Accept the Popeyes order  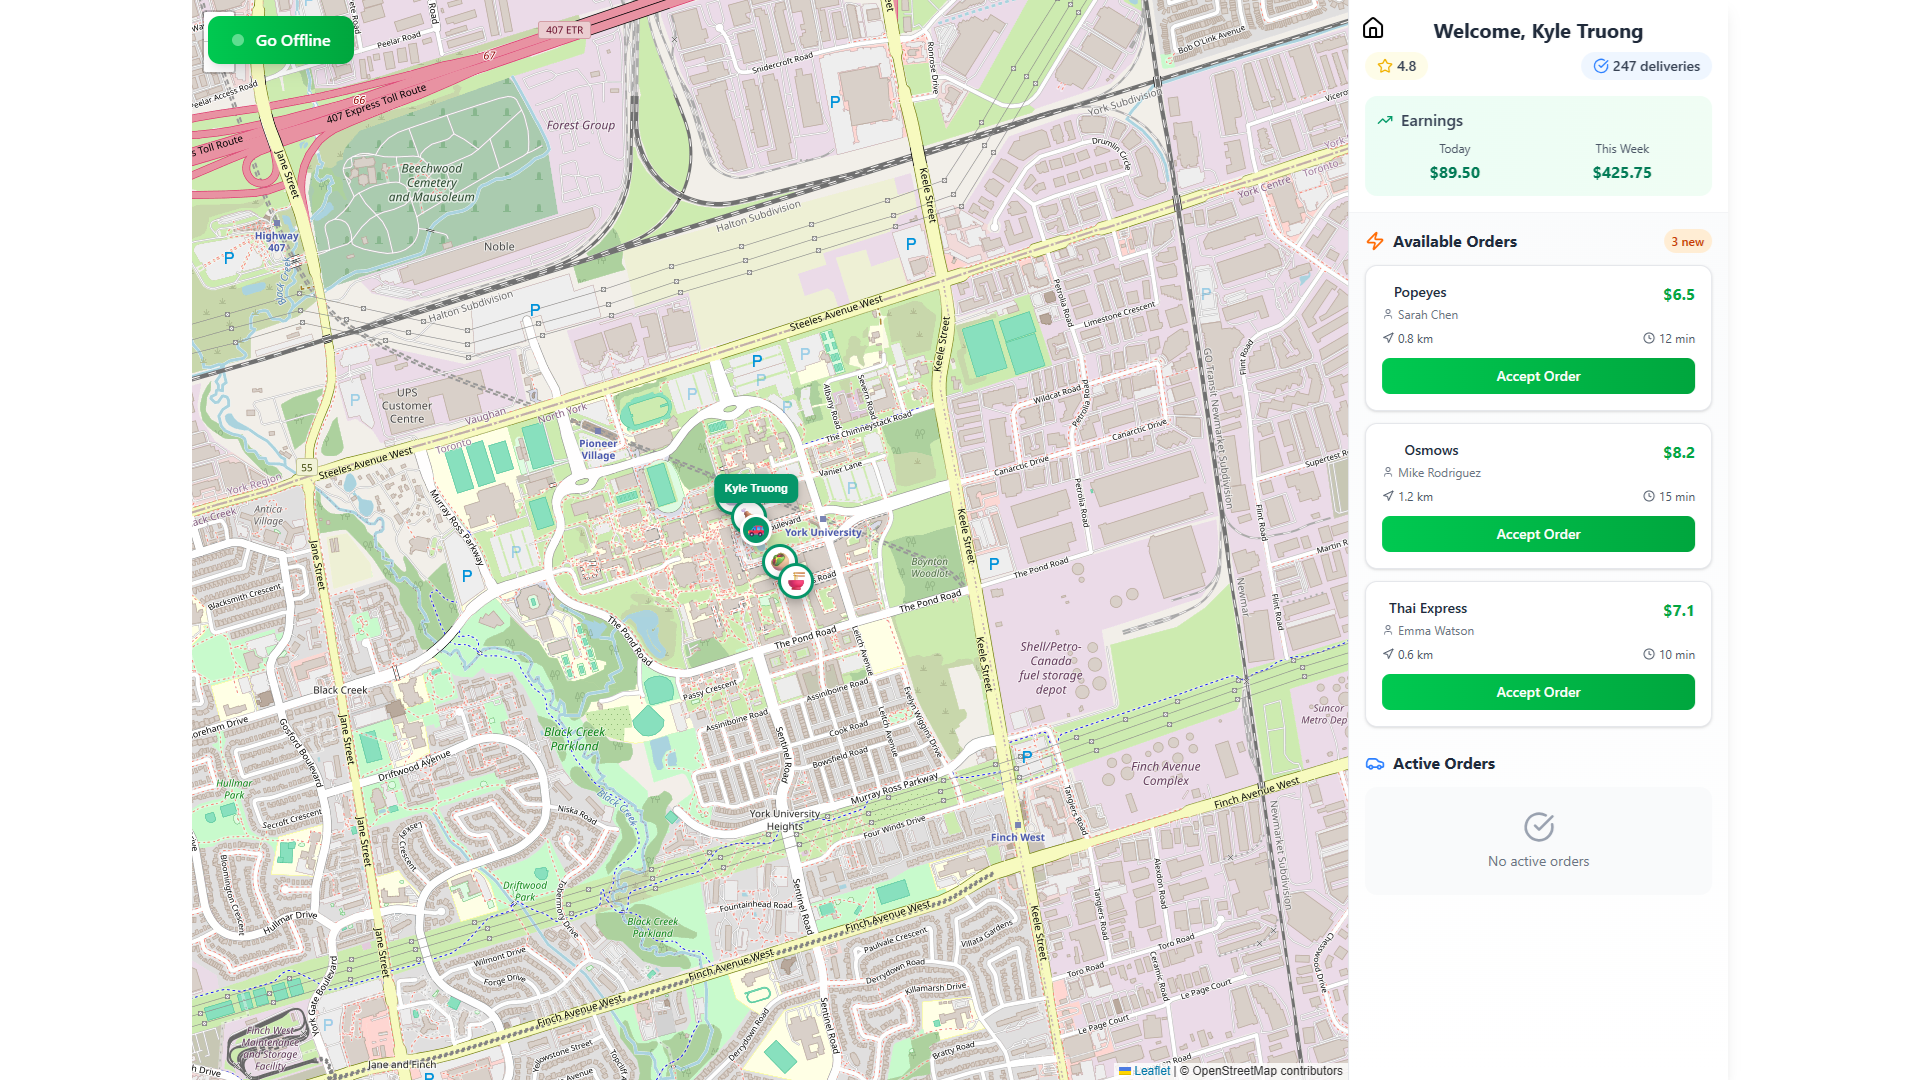click(x=1537, y=376)
